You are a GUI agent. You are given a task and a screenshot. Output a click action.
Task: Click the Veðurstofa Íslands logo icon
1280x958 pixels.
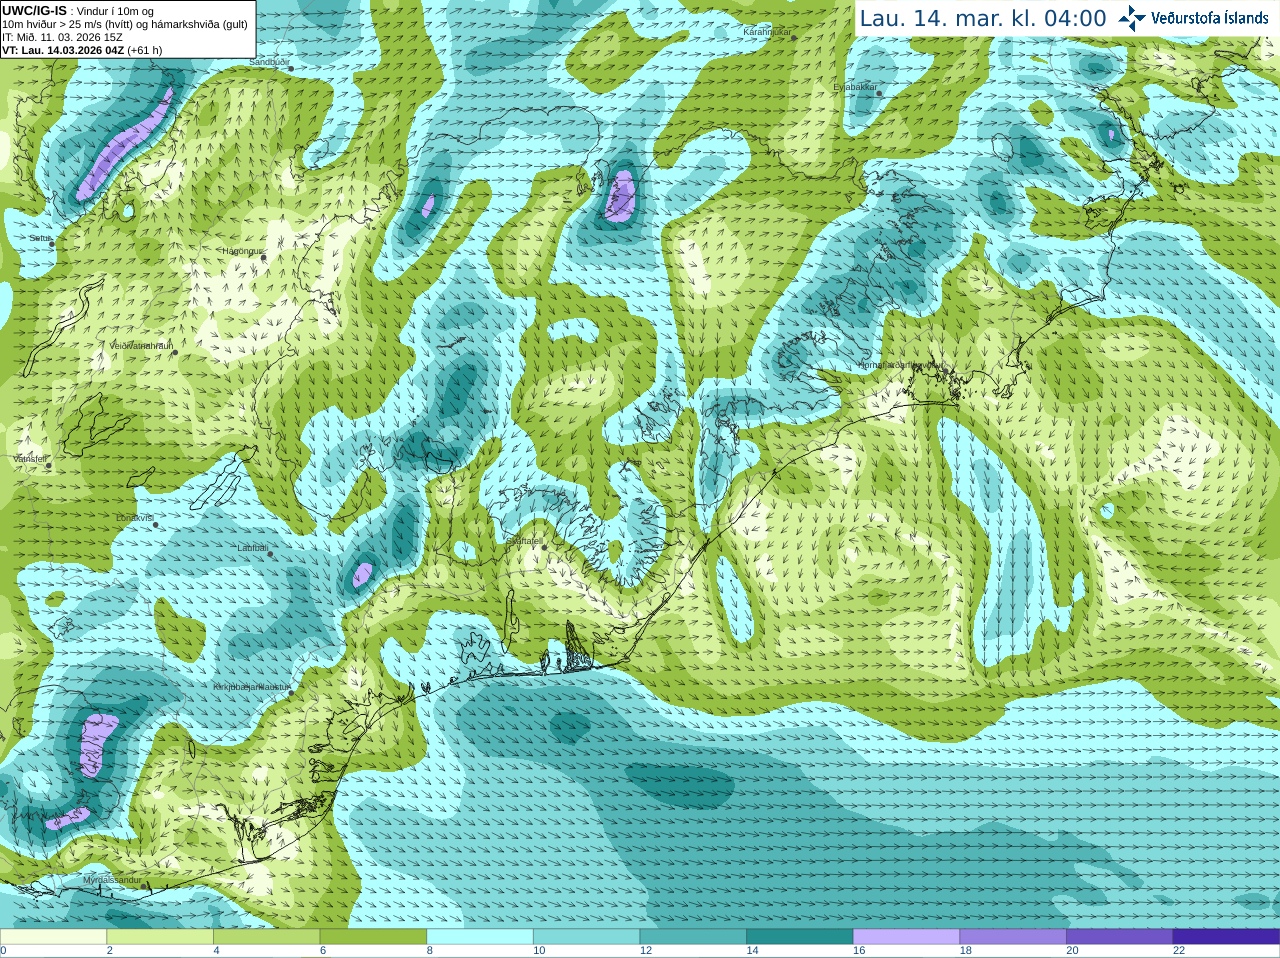pyautogui.click(x=1132, y=18)
